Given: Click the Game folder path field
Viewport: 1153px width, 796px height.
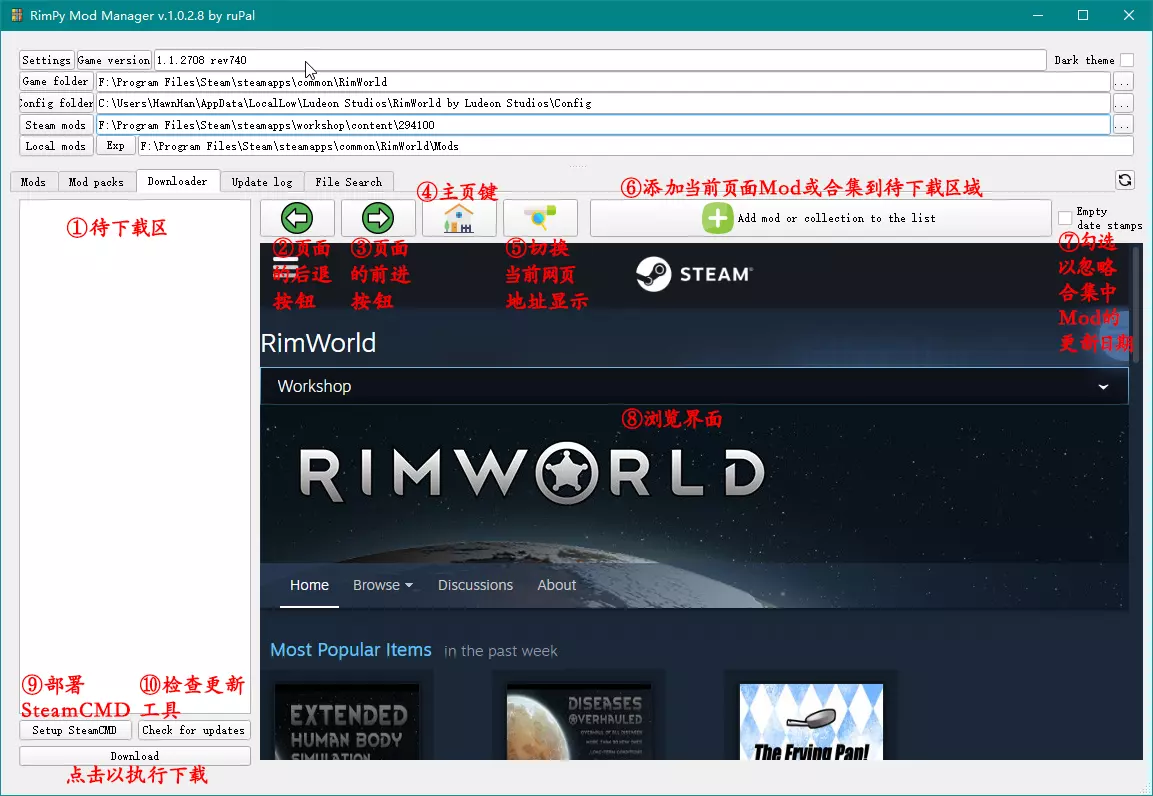Looking at the screenshot, I should pyautogui.click(x=603, y=82).
